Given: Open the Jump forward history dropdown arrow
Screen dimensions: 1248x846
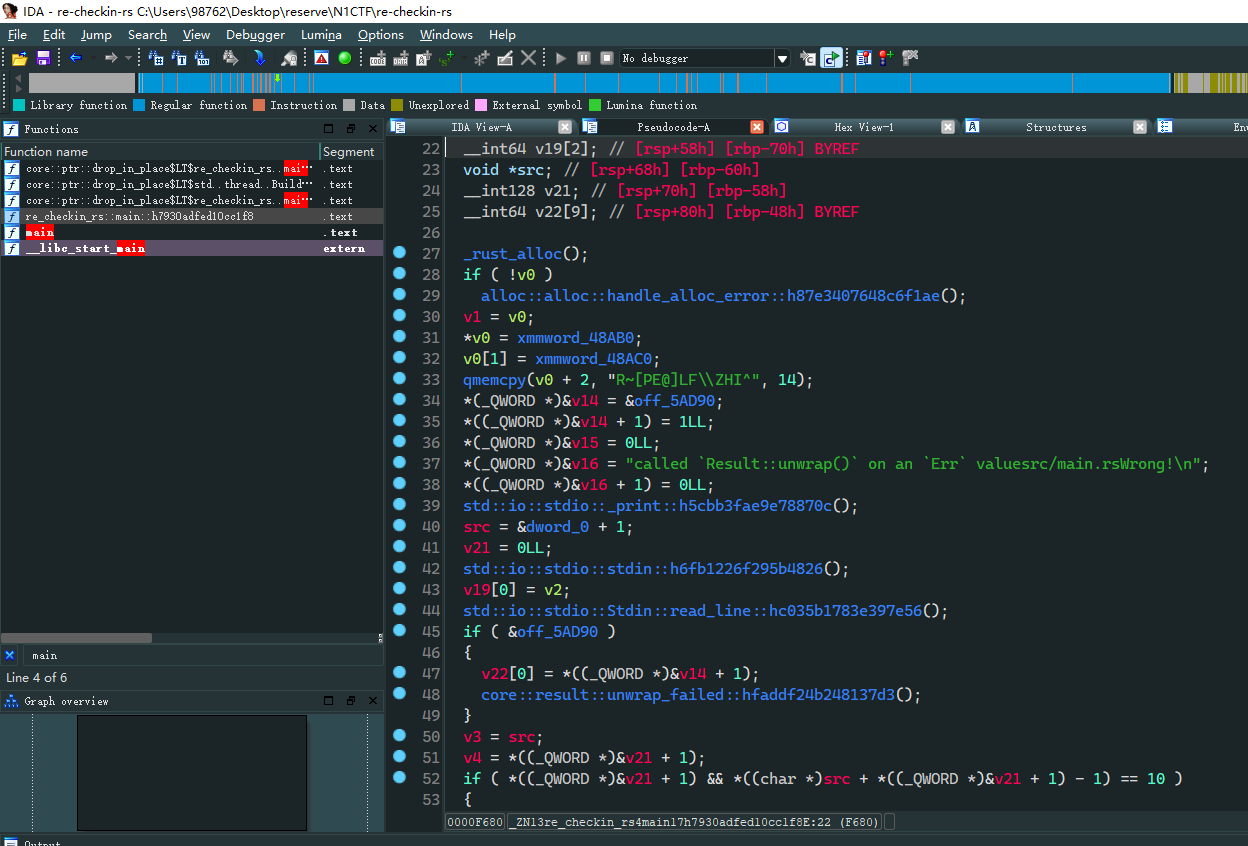Looking at the screenshot, I should (x=128, y=58).
